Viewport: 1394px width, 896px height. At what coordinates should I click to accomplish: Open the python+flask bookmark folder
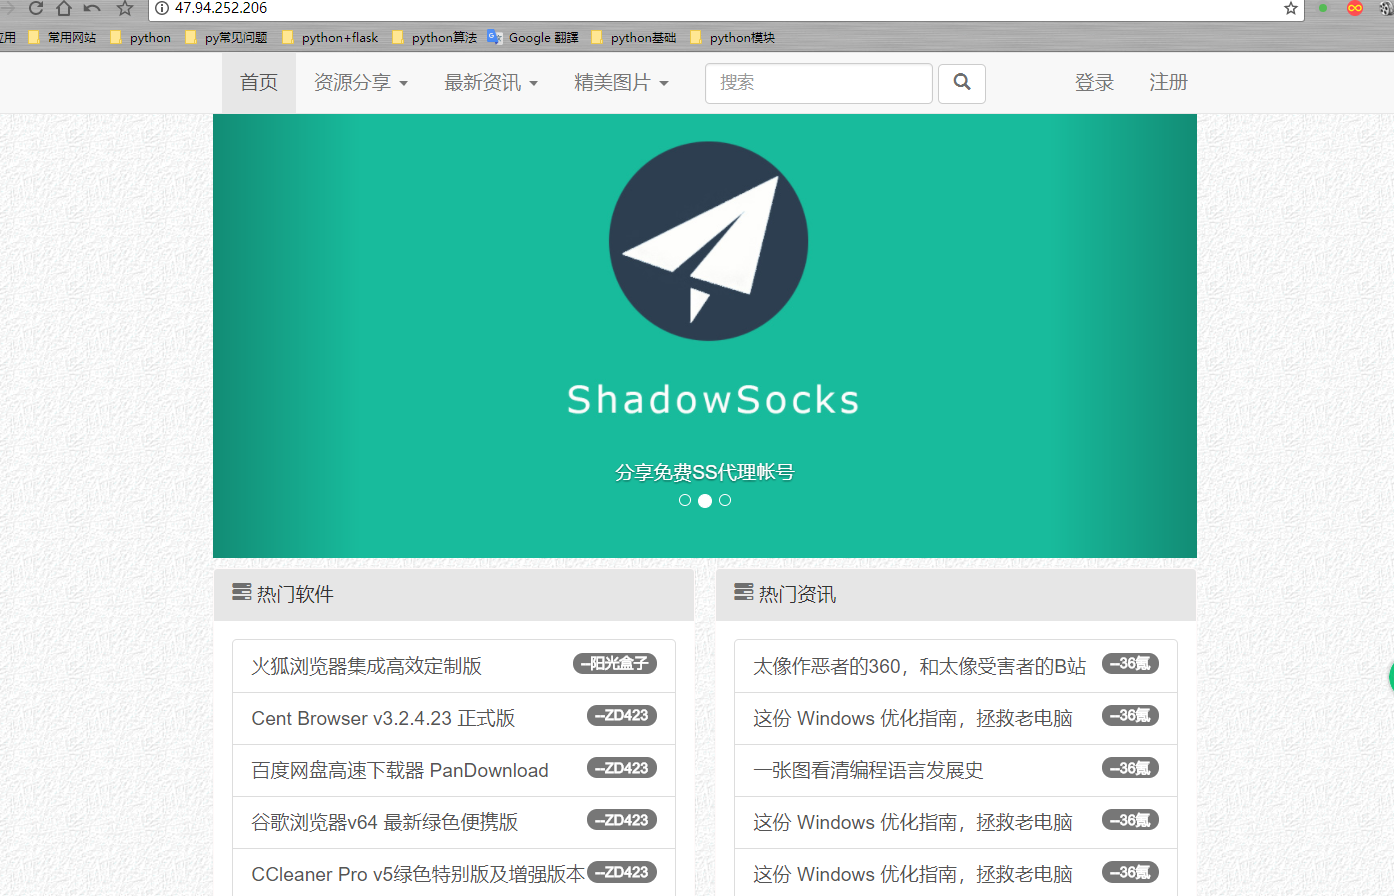pyautogui.click(x=330, y=37)
